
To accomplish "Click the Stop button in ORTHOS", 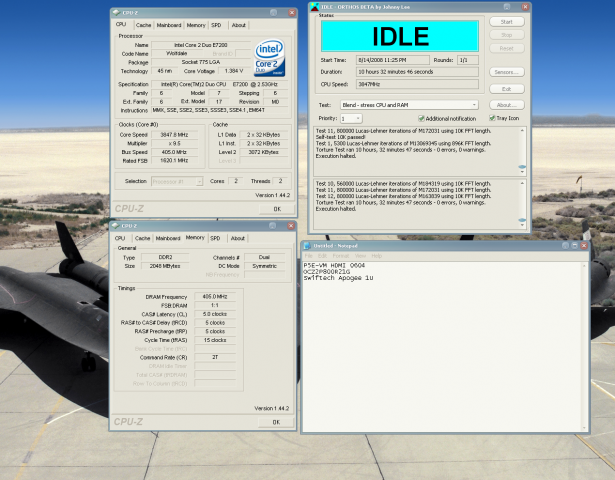I will [x=507, y=35].
